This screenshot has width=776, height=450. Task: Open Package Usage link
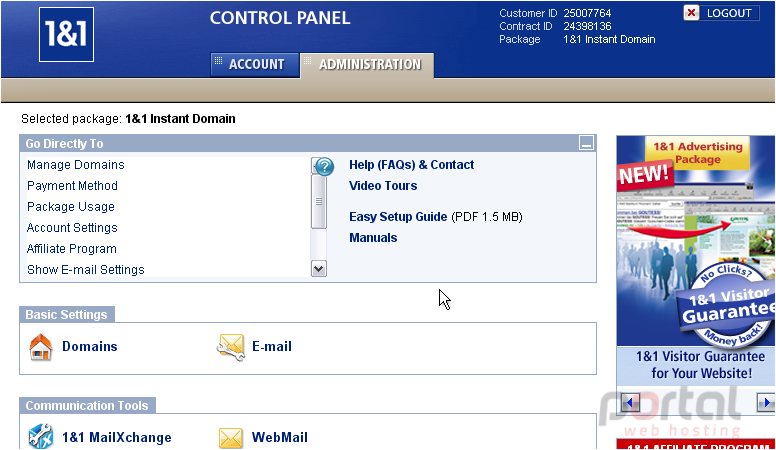pos(71,207)
